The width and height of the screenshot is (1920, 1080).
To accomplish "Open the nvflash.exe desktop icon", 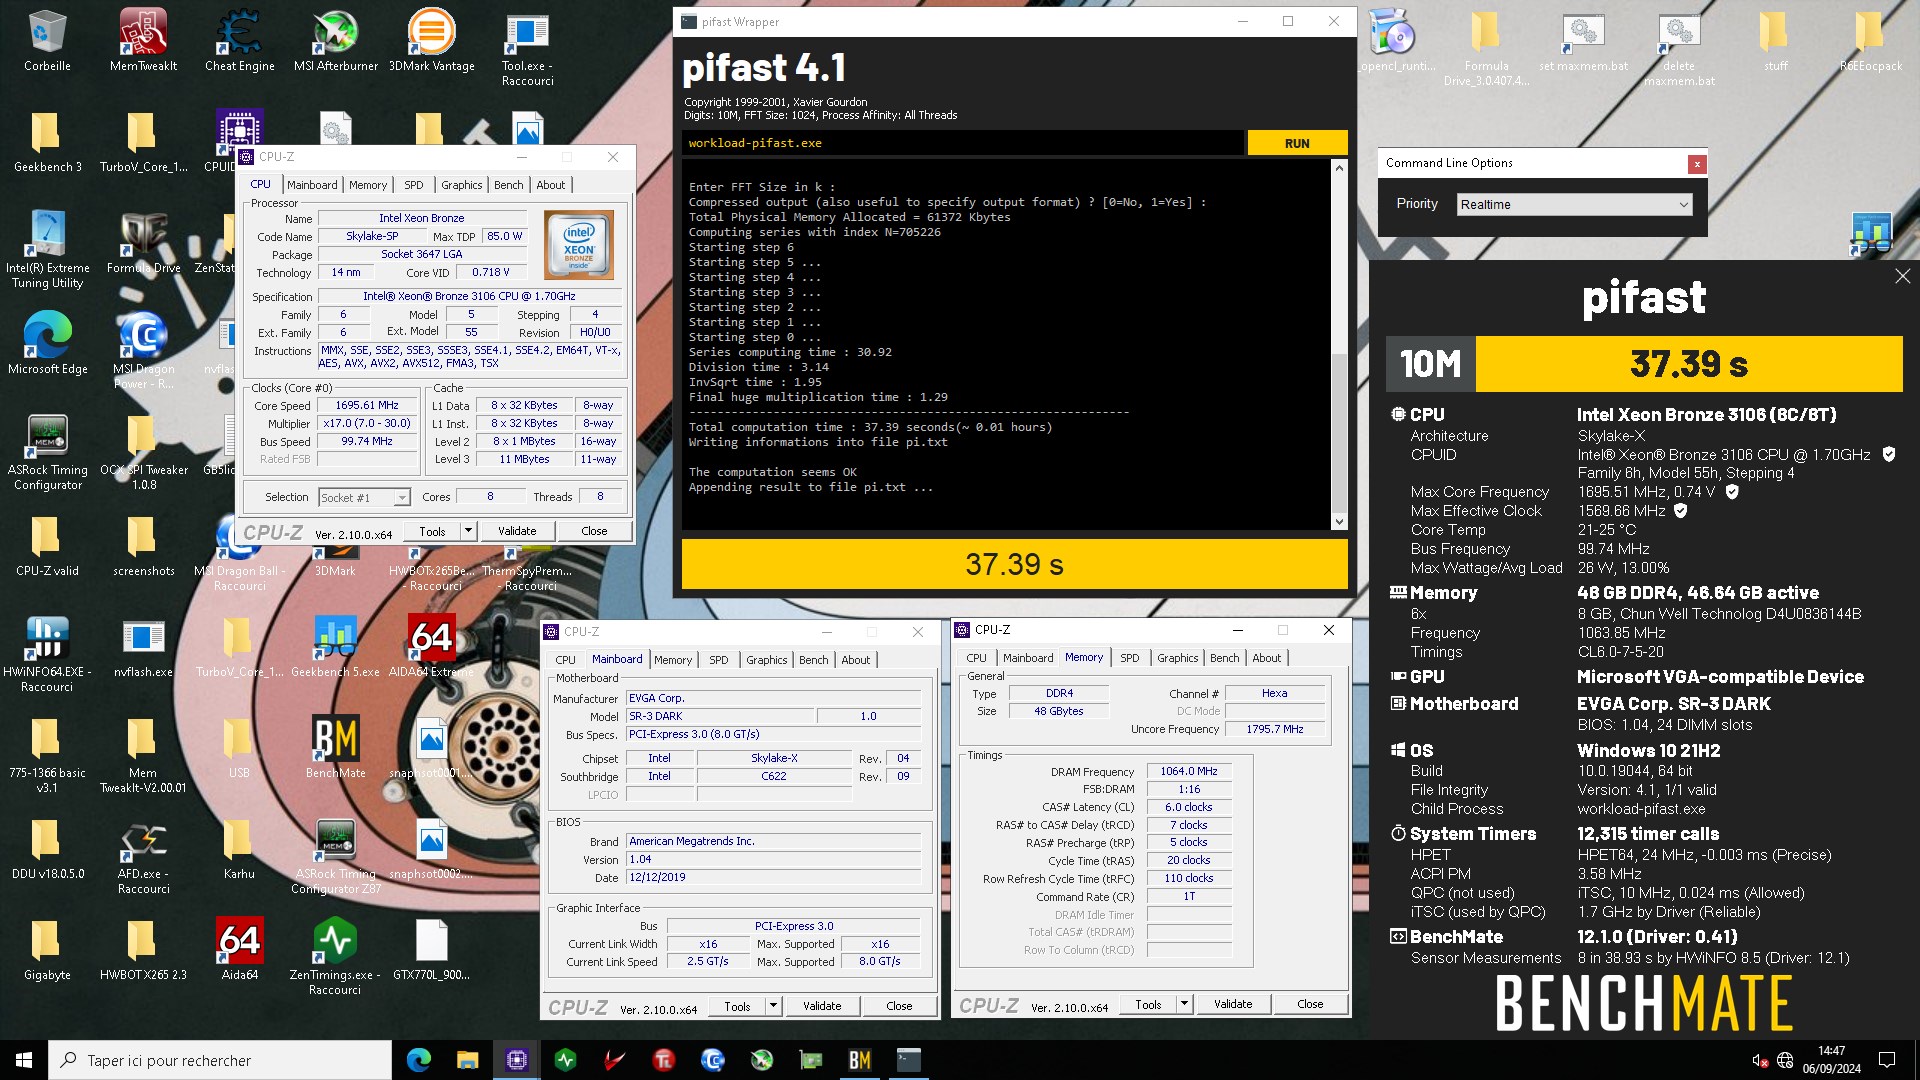I will point(143,647).
